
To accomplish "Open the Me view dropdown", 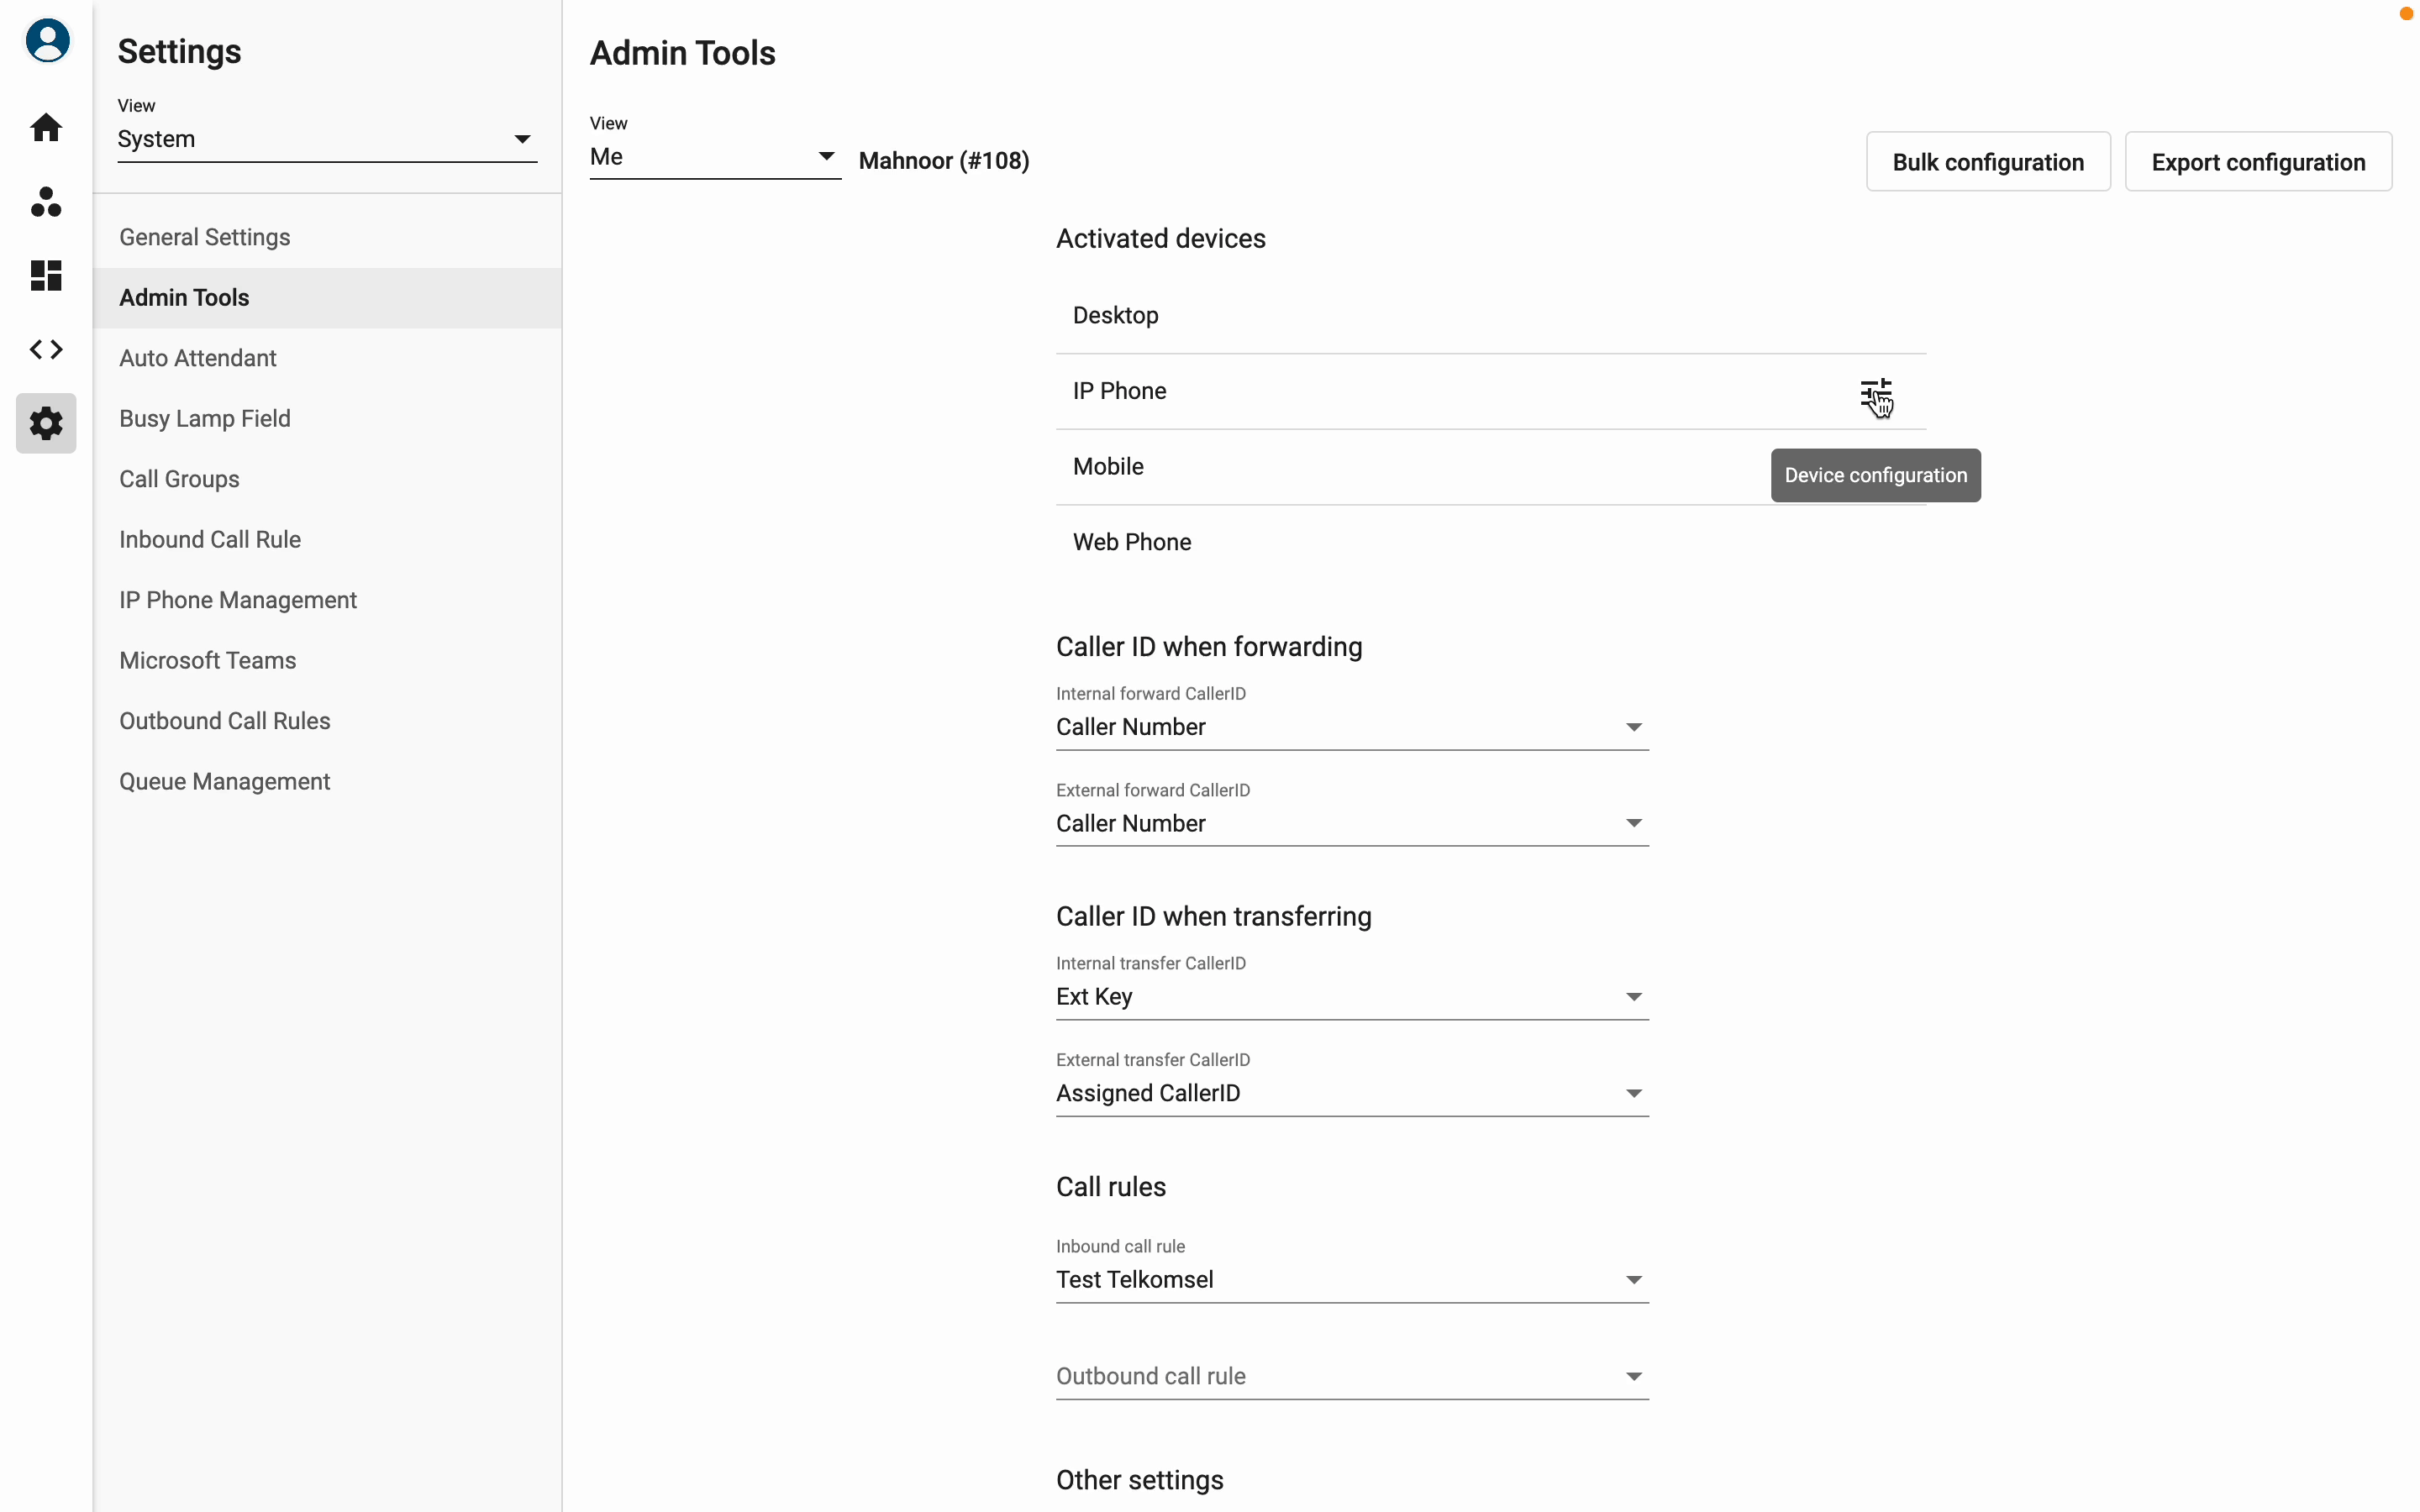I will 714,157.
